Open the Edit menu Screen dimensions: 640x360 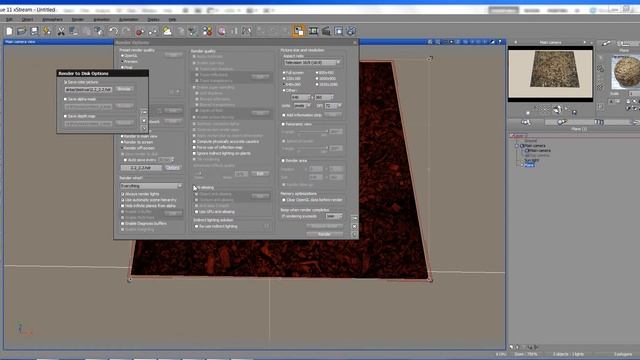pos(9,19)
